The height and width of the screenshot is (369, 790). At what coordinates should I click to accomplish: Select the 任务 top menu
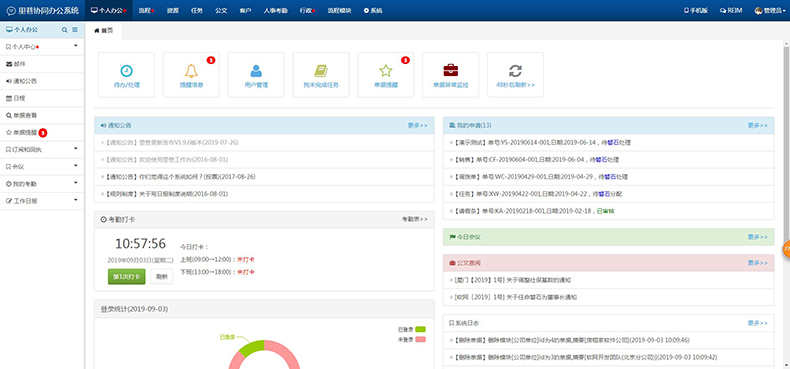pos(198,11)
